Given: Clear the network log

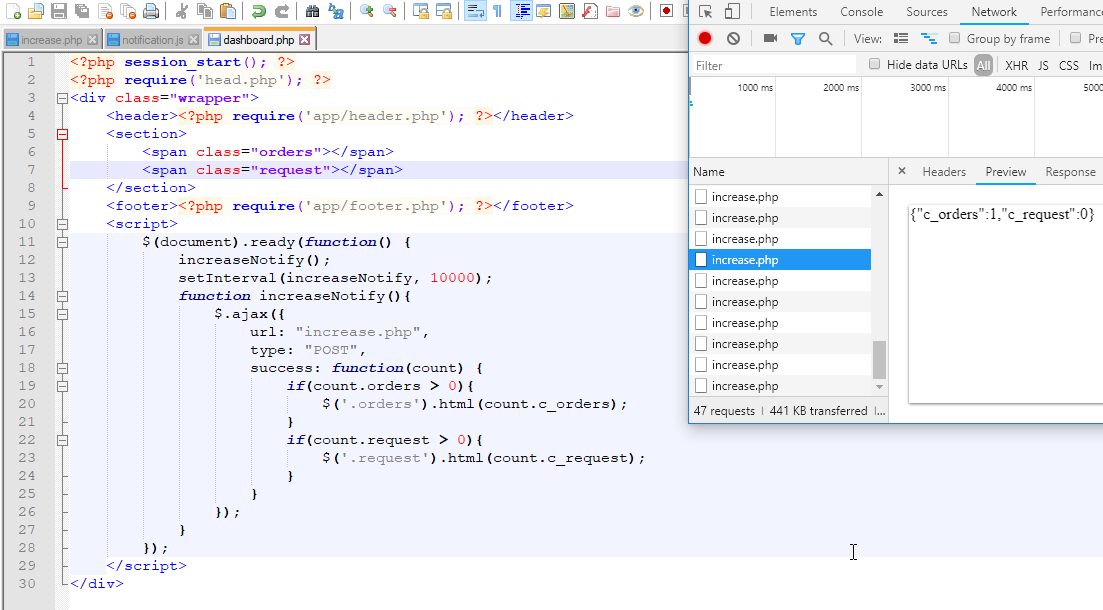Looking at the screenshot, I should [x=733, y=38].
